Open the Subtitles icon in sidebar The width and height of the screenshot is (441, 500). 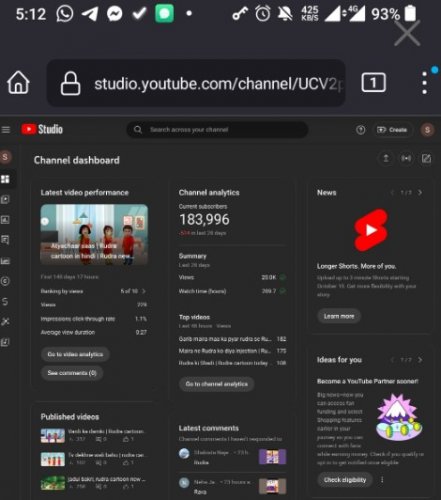tap(5, 261)
